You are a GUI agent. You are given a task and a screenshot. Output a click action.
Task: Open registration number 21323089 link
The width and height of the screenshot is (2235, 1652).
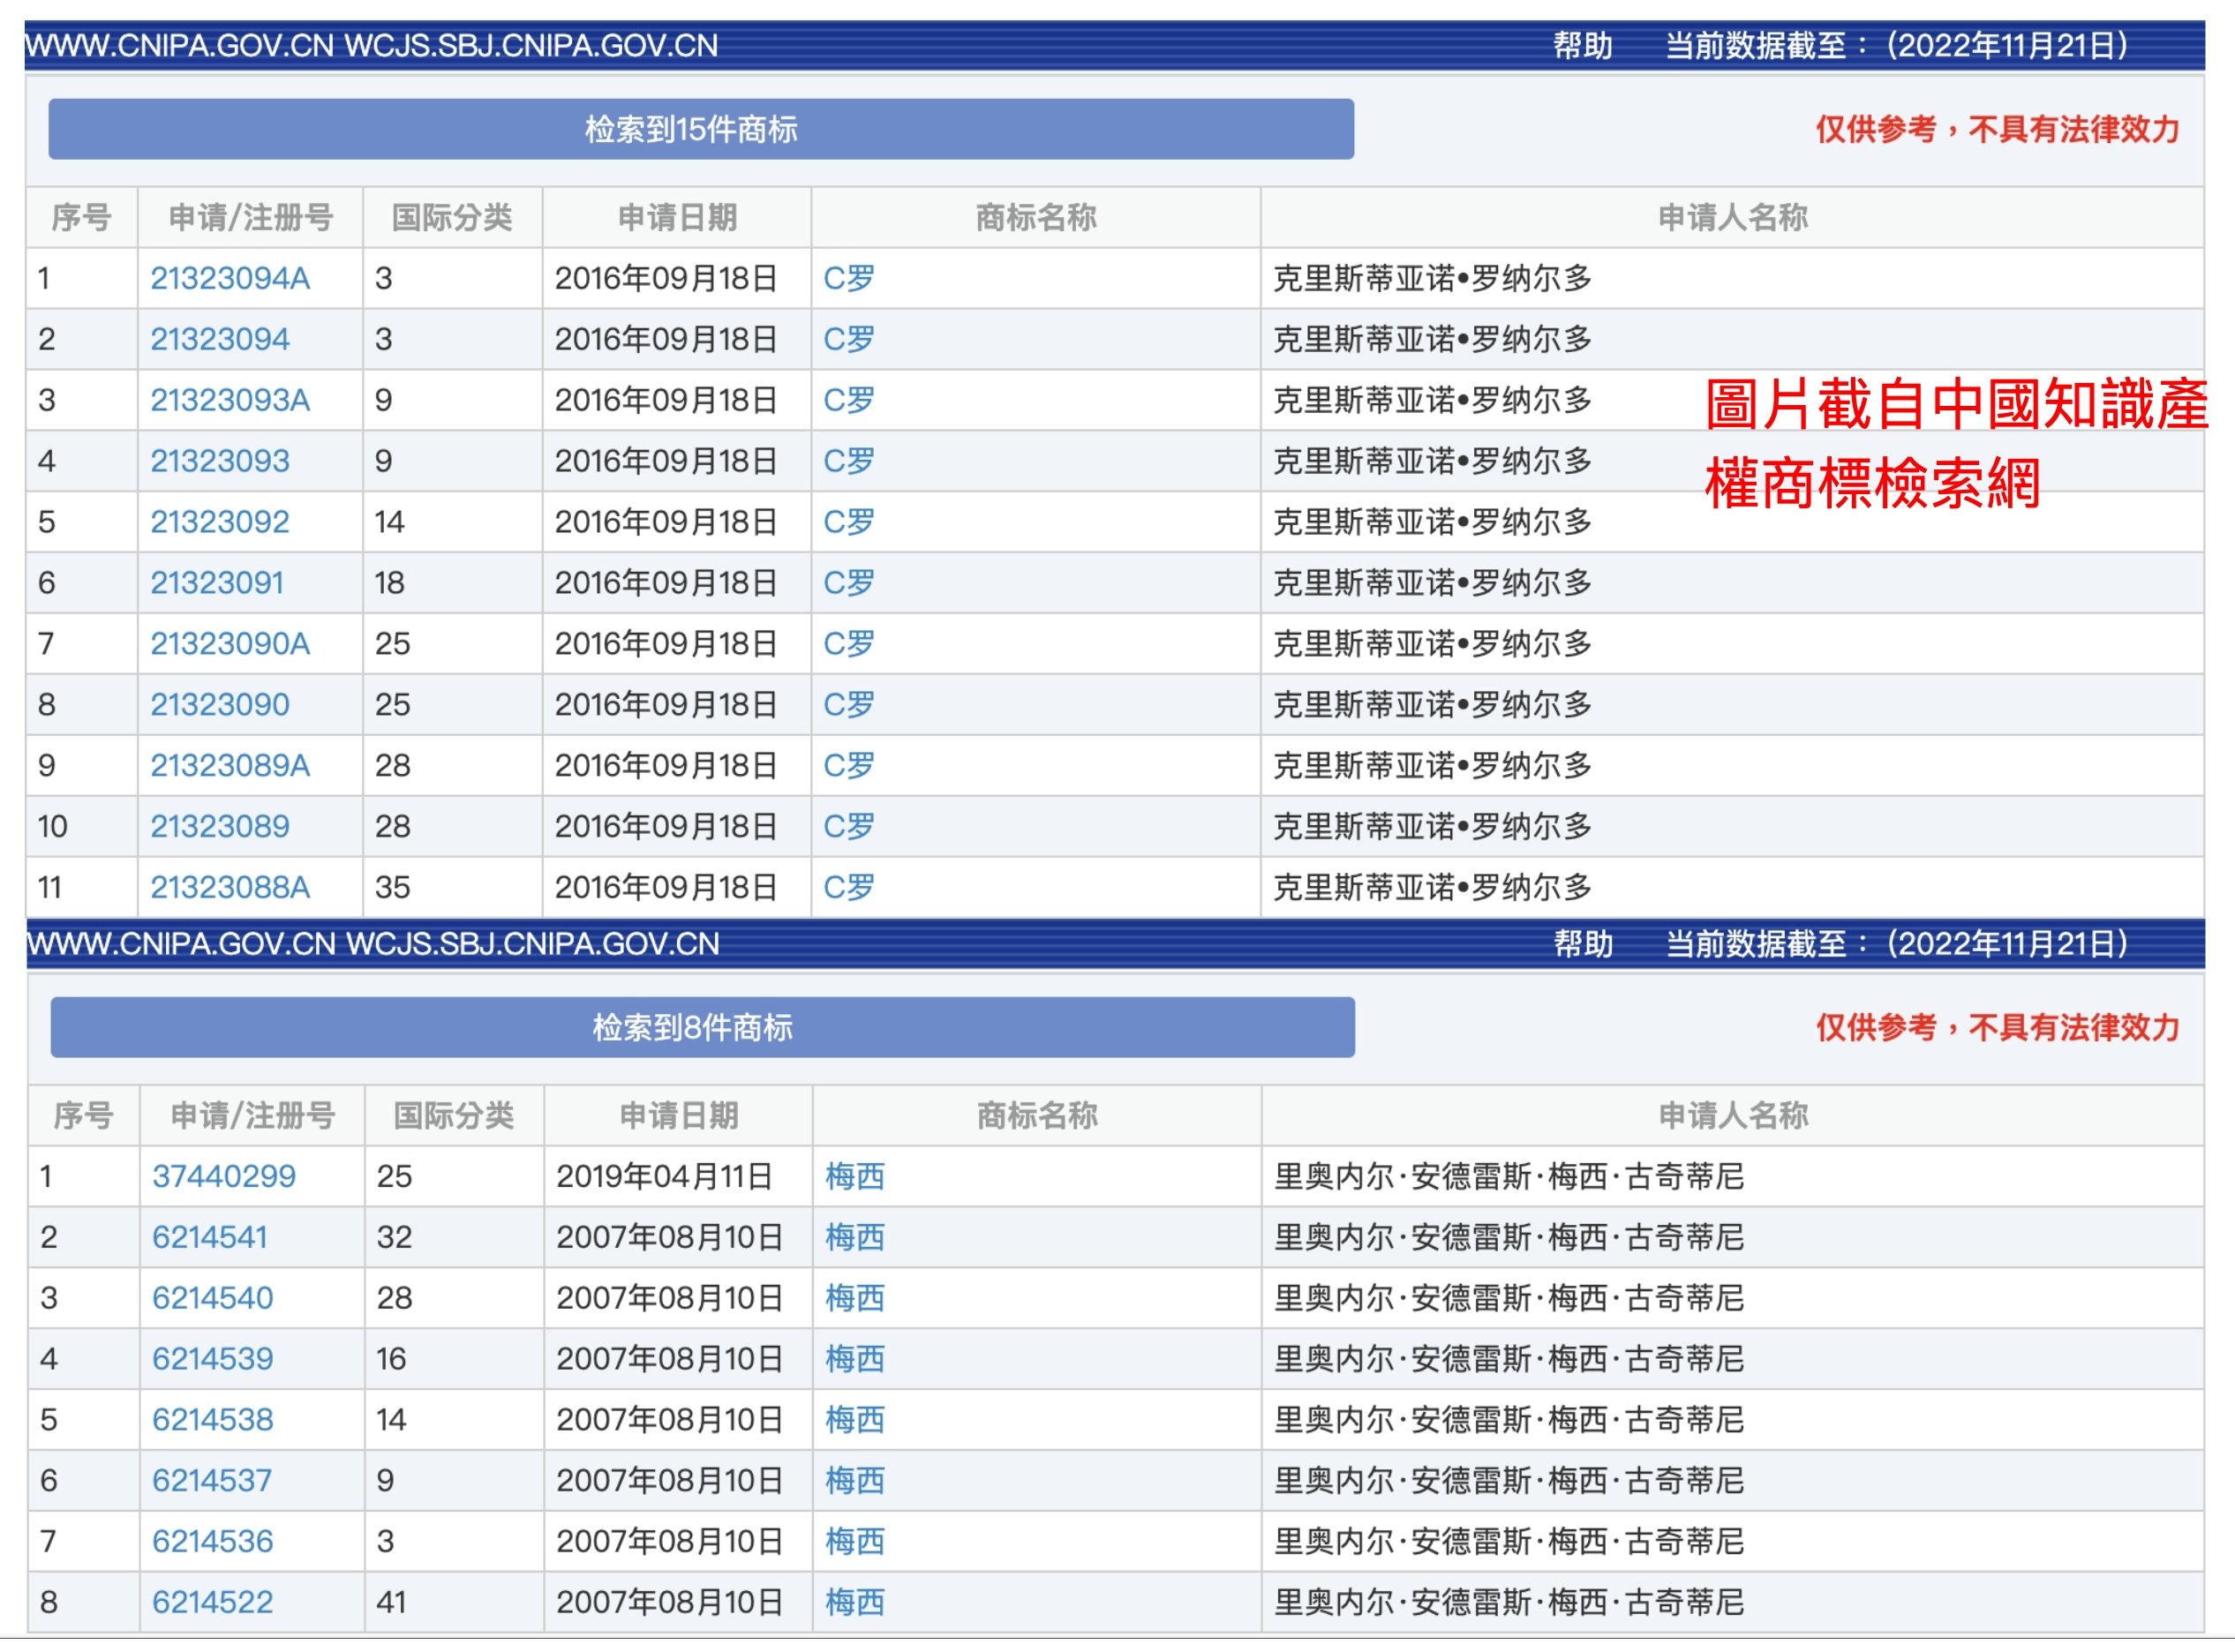pos(220,827)
